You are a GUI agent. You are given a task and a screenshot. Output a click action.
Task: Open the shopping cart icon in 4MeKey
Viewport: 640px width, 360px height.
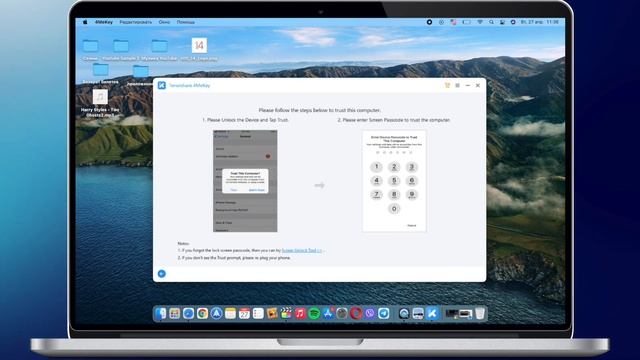pyautogui.click(x=447, y=85)
